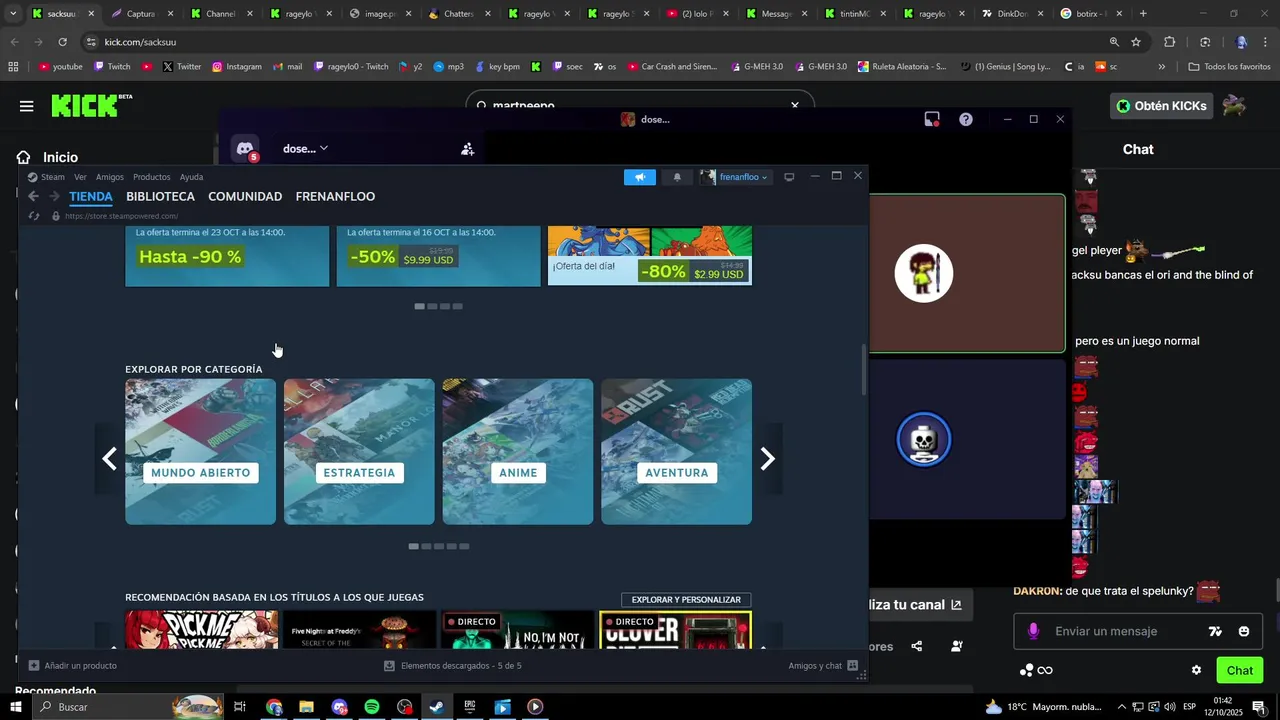Open the MUNDO ABIERTO category

pyautogui.click(x=200, y=452)
